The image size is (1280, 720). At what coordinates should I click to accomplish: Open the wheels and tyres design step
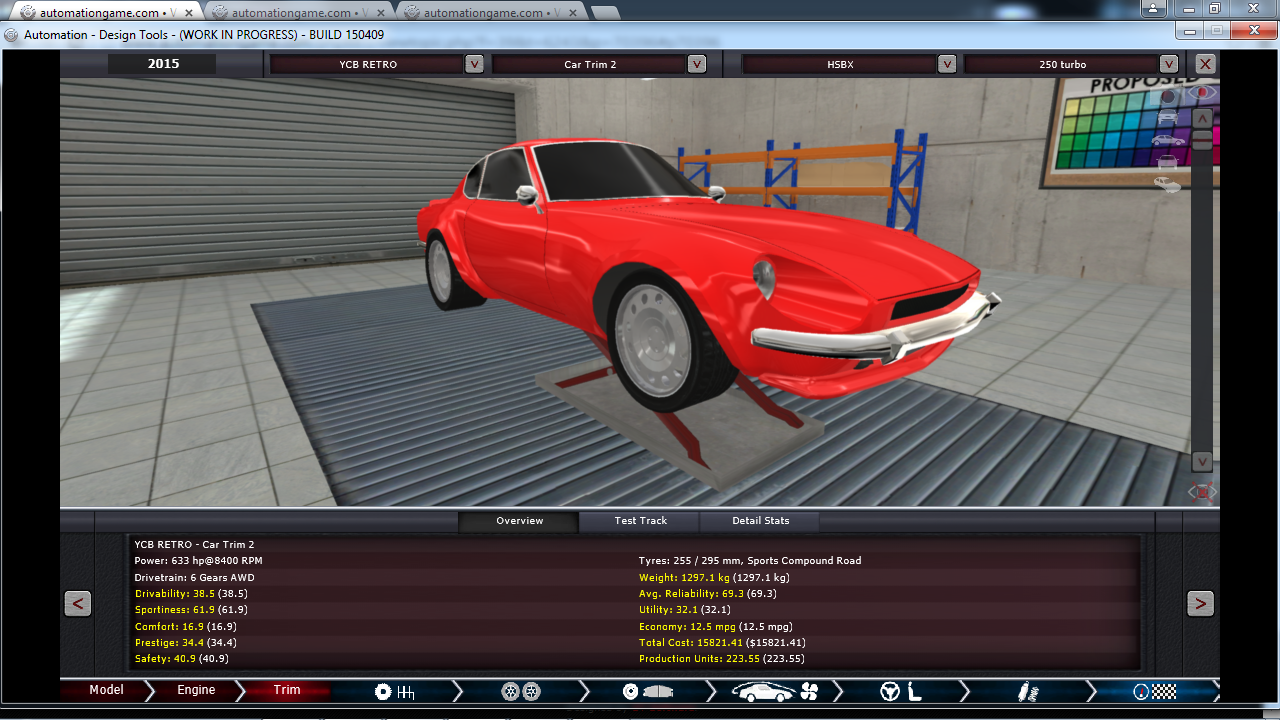(x=521, y=691)
